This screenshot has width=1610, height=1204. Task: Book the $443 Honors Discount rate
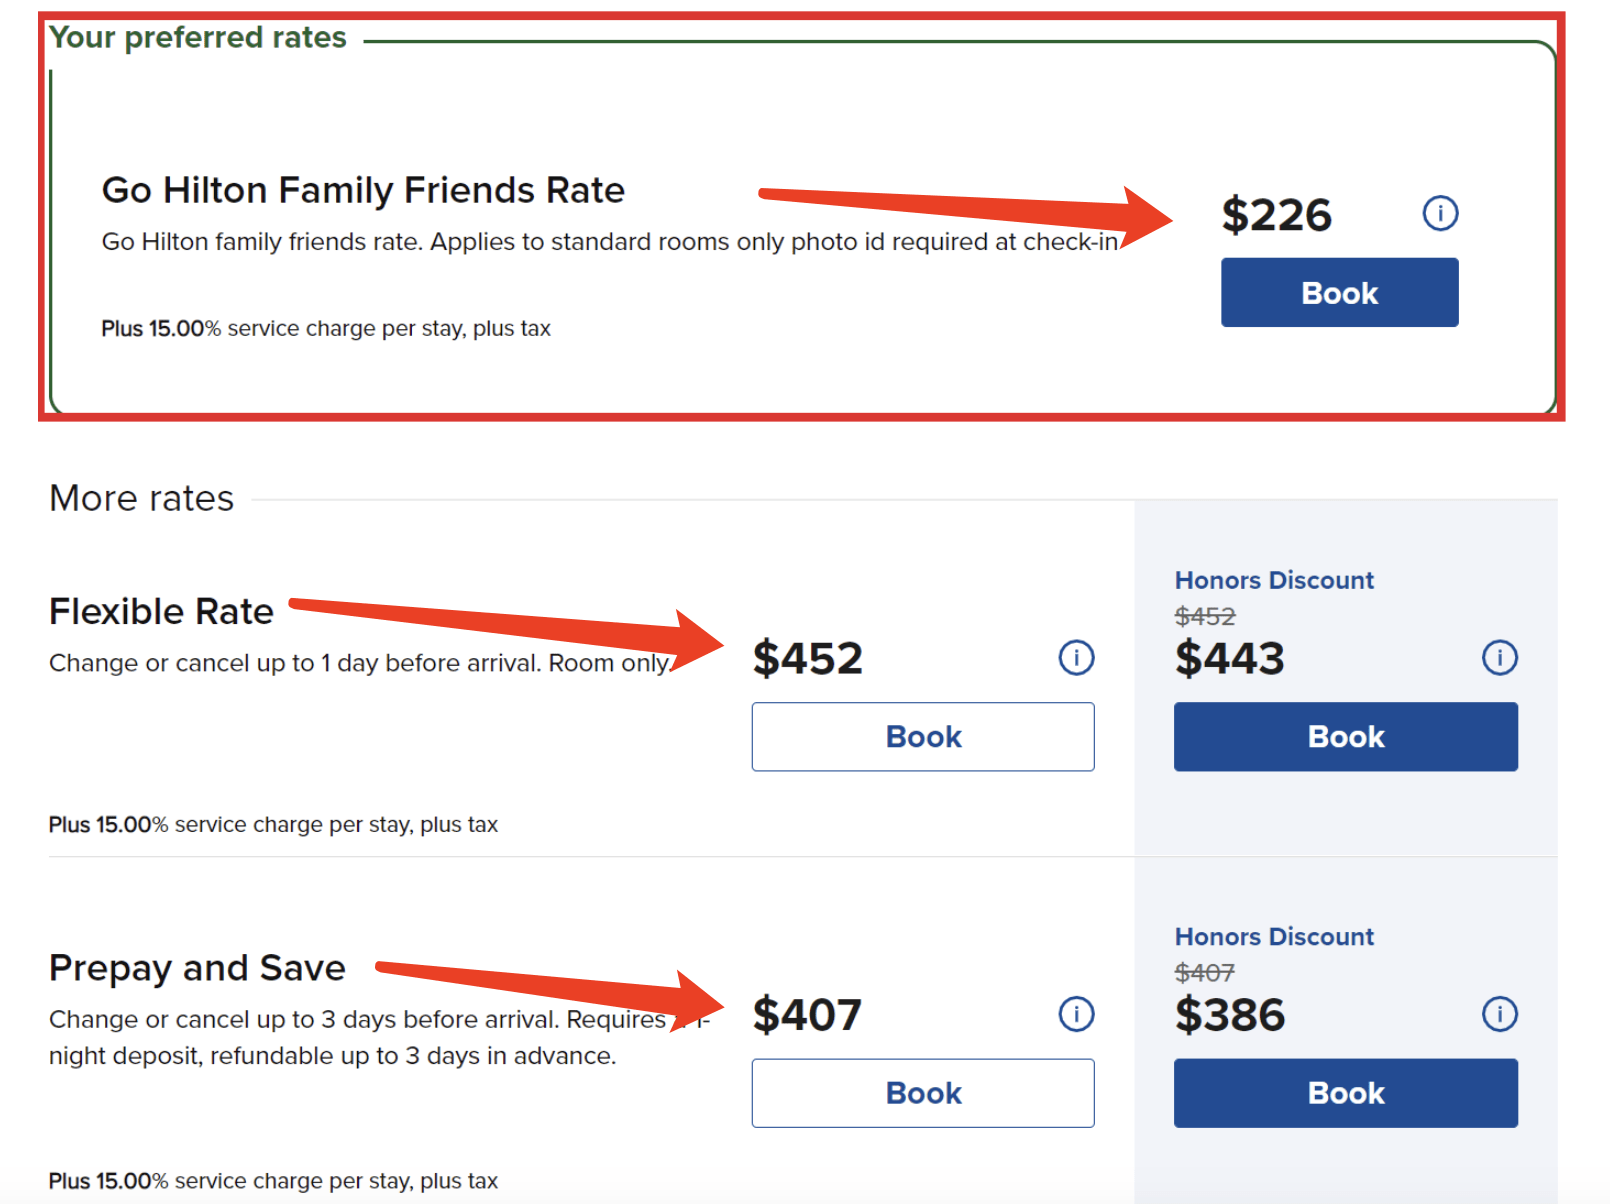1345,736
